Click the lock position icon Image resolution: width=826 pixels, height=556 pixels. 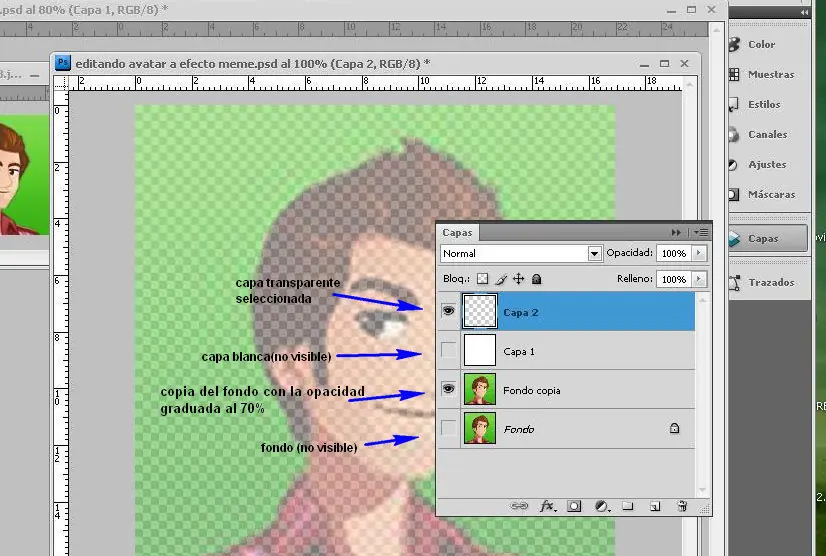tap(518, 279)
